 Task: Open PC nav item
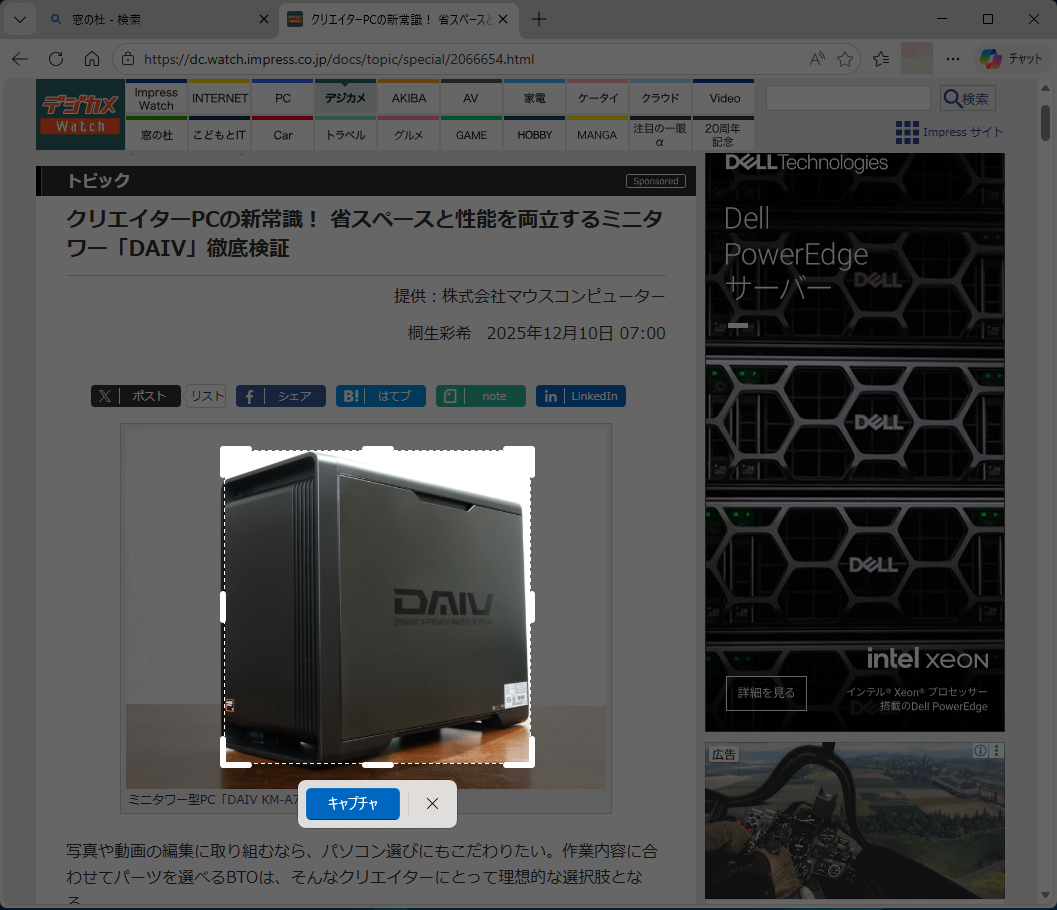[x=282, y=98]
